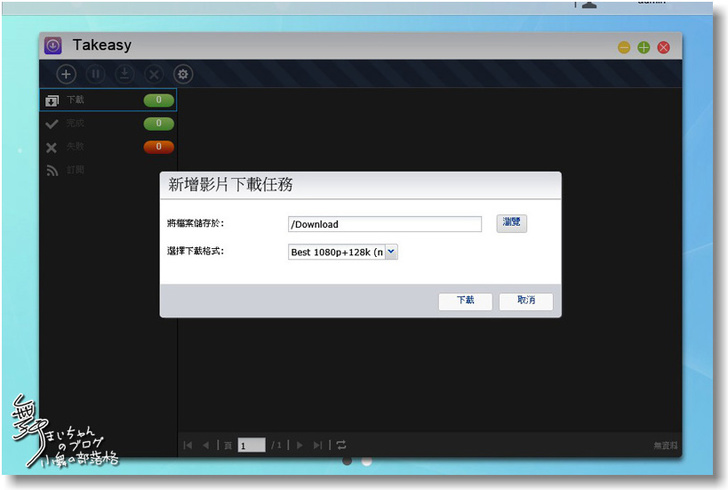Select the 下載 category in the sidebar
Viewport: 728px width, 490px height.
click(108, 100)
